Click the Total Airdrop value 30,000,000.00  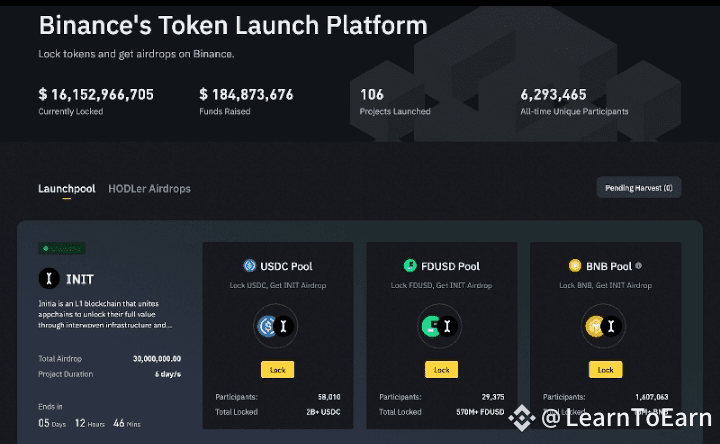[x=157, y=359]
